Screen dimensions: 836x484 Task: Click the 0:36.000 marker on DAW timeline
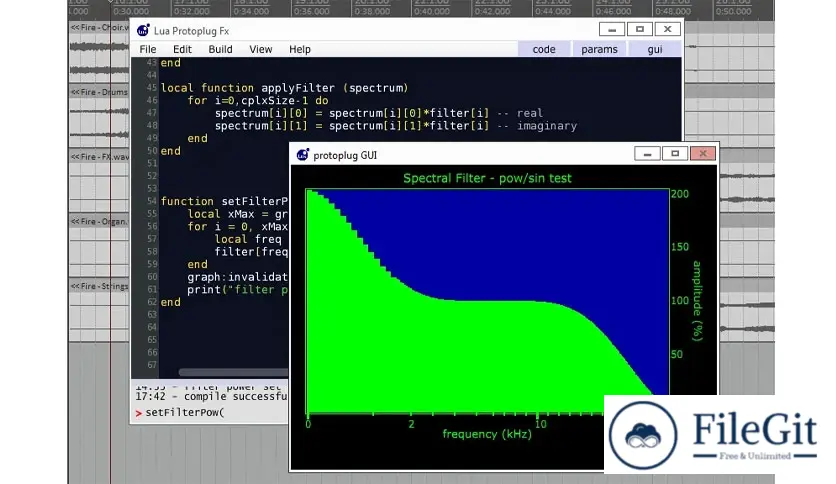312,11
